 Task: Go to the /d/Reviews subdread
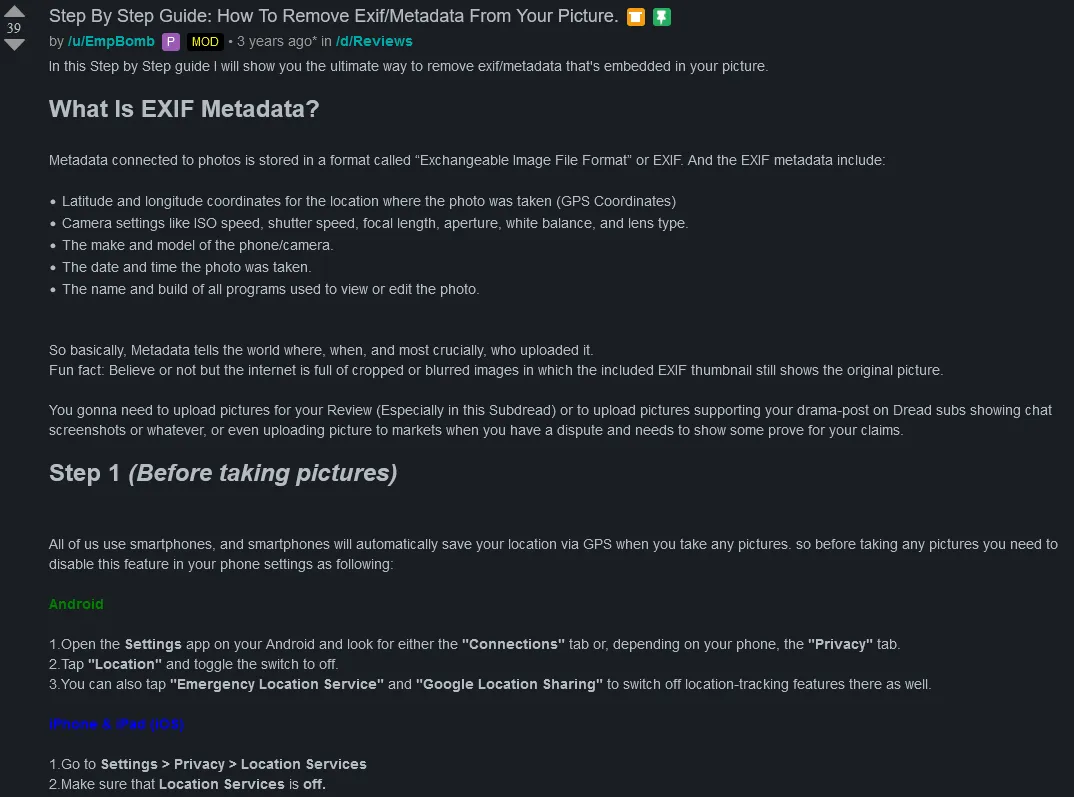(x=374, y=42)
